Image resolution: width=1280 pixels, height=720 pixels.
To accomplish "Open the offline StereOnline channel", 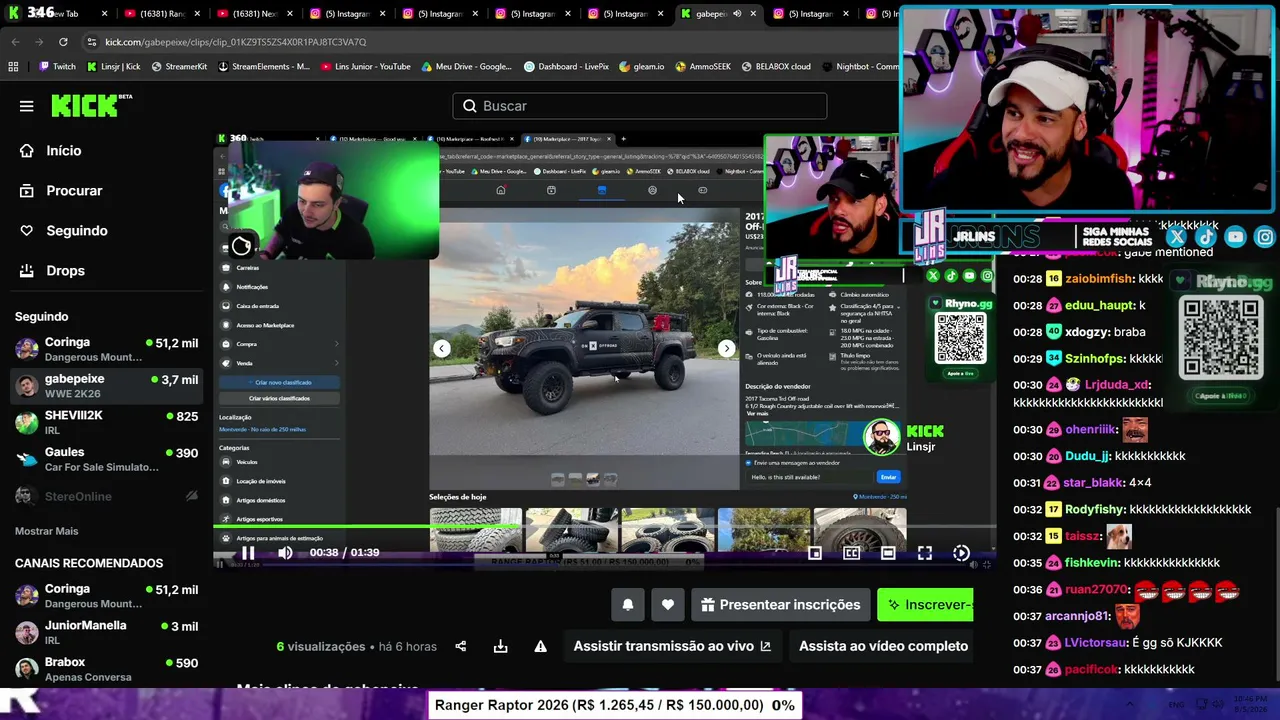I will click(106, 496).
